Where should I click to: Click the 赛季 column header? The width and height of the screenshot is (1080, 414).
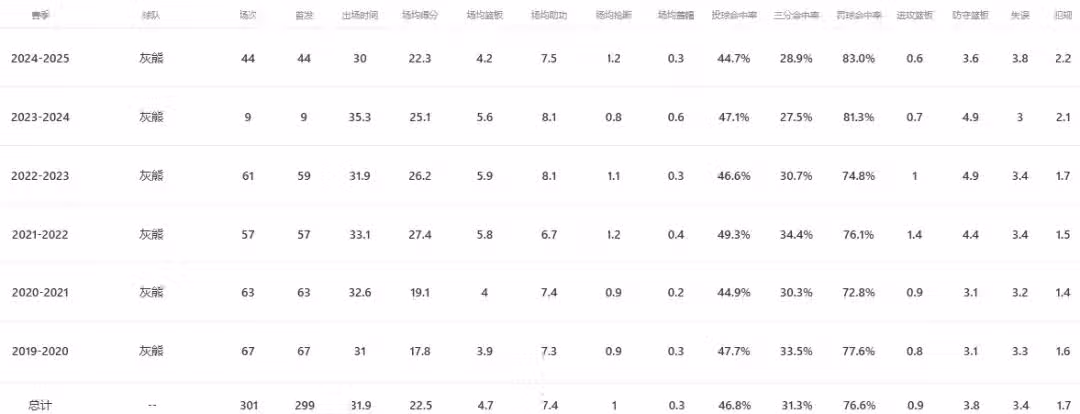40,17
